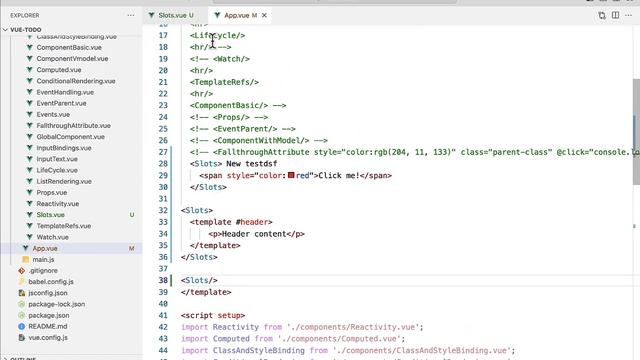
Task: Click the Vue icon on App.vue tab
Action: tap(217, 16)
